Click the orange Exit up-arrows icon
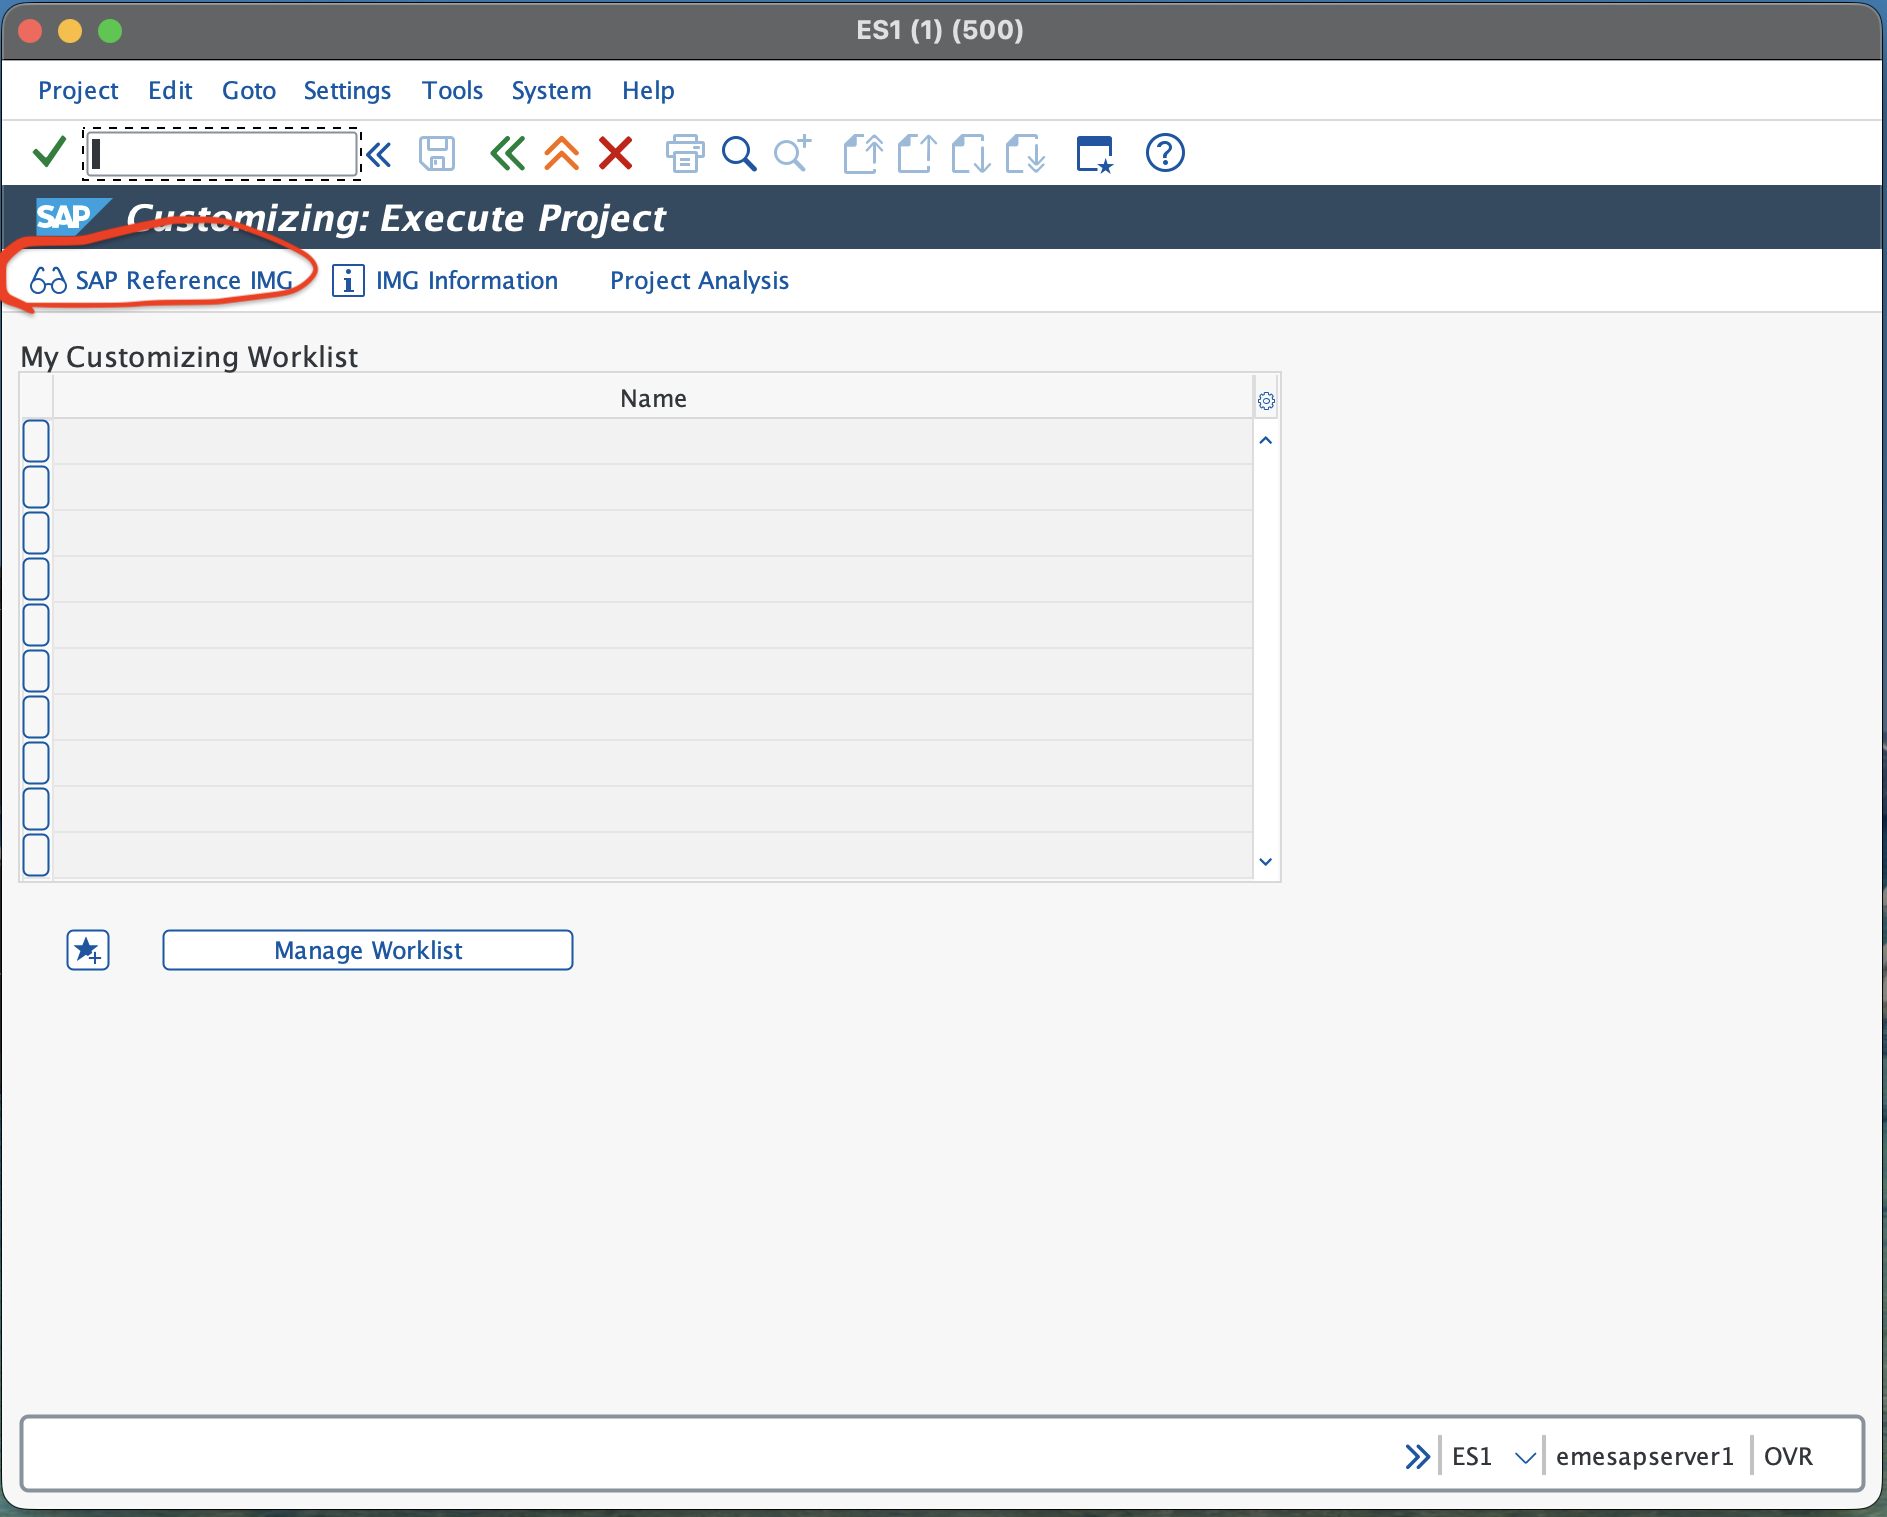Screen dimensions: 1887x1517 tap(562, 154)
